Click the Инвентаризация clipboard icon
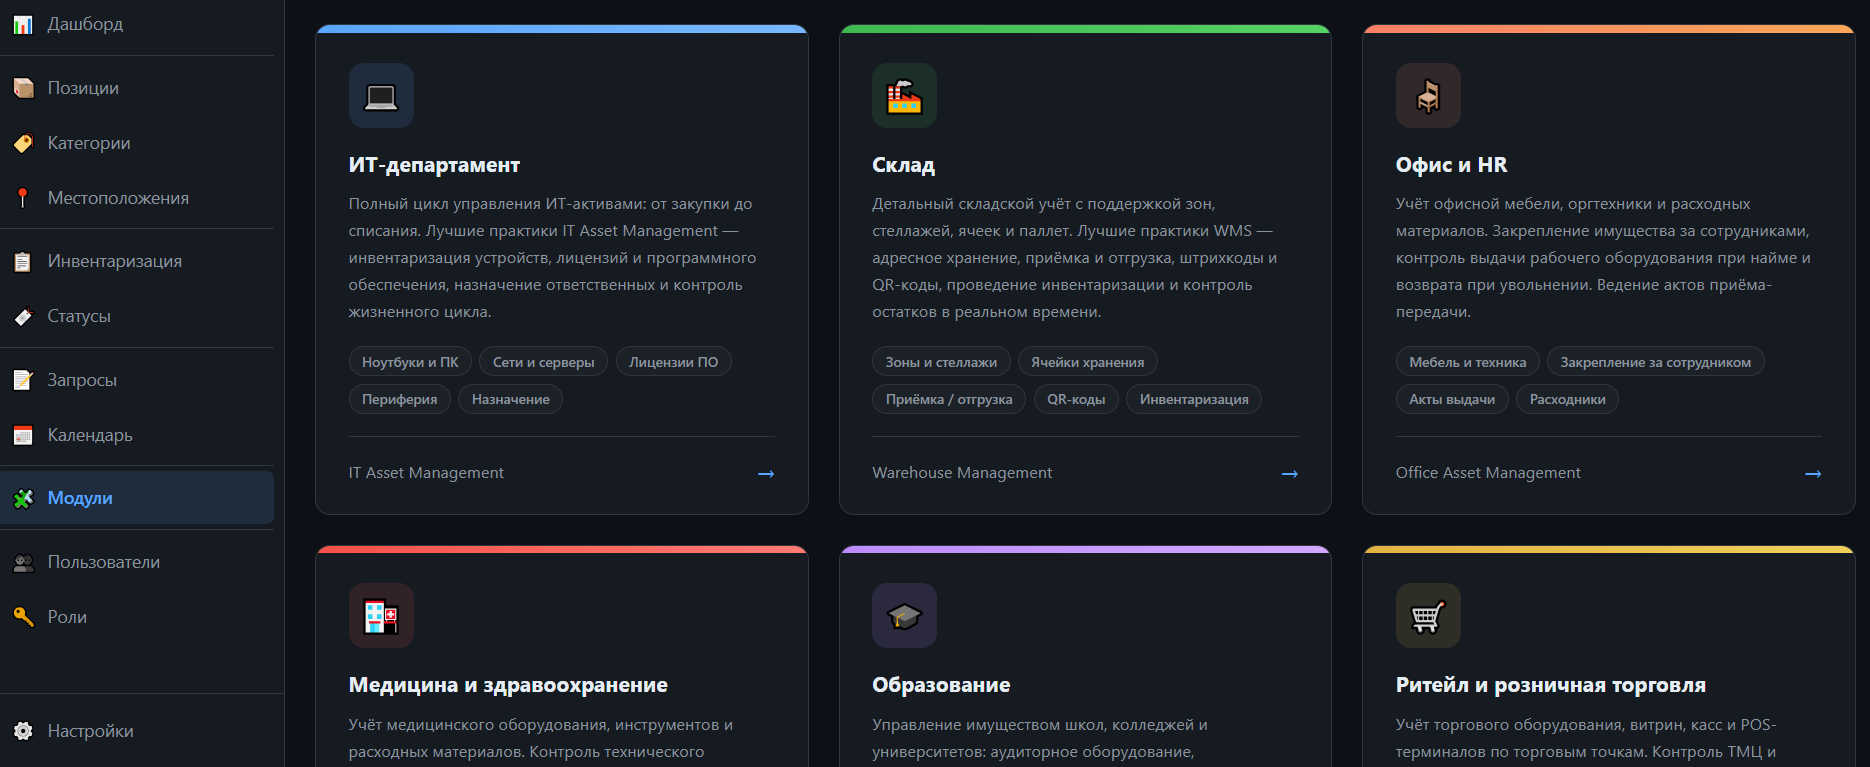 [x=23, y=262]
